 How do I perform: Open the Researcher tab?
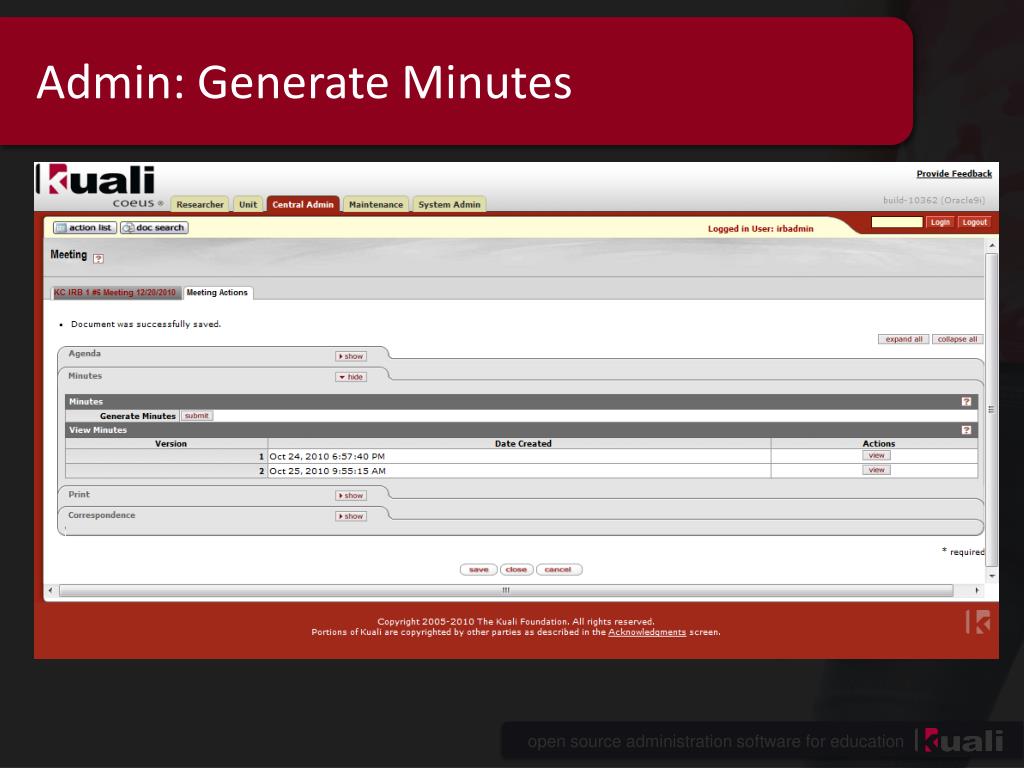coord(200,204)
